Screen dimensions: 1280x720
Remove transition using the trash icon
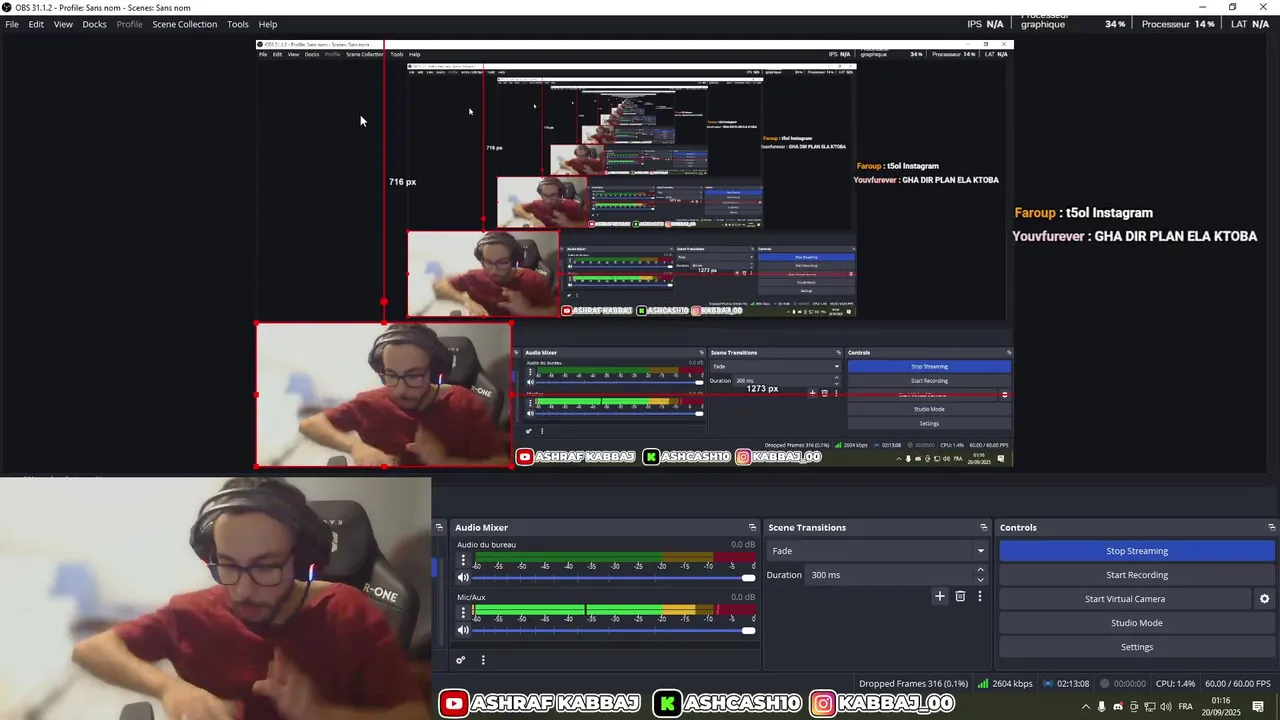tap(960, 596)
